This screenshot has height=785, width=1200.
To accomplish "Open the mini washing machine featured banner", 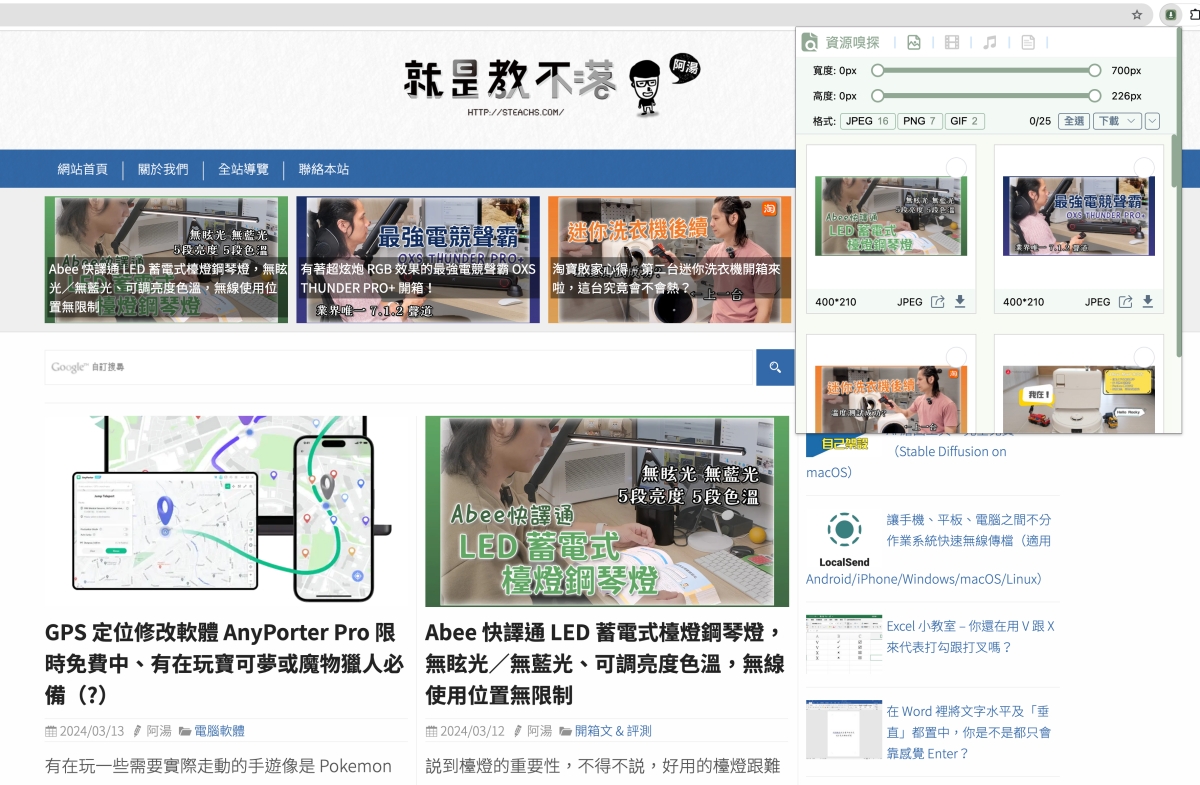I will (x=669, y=259).
